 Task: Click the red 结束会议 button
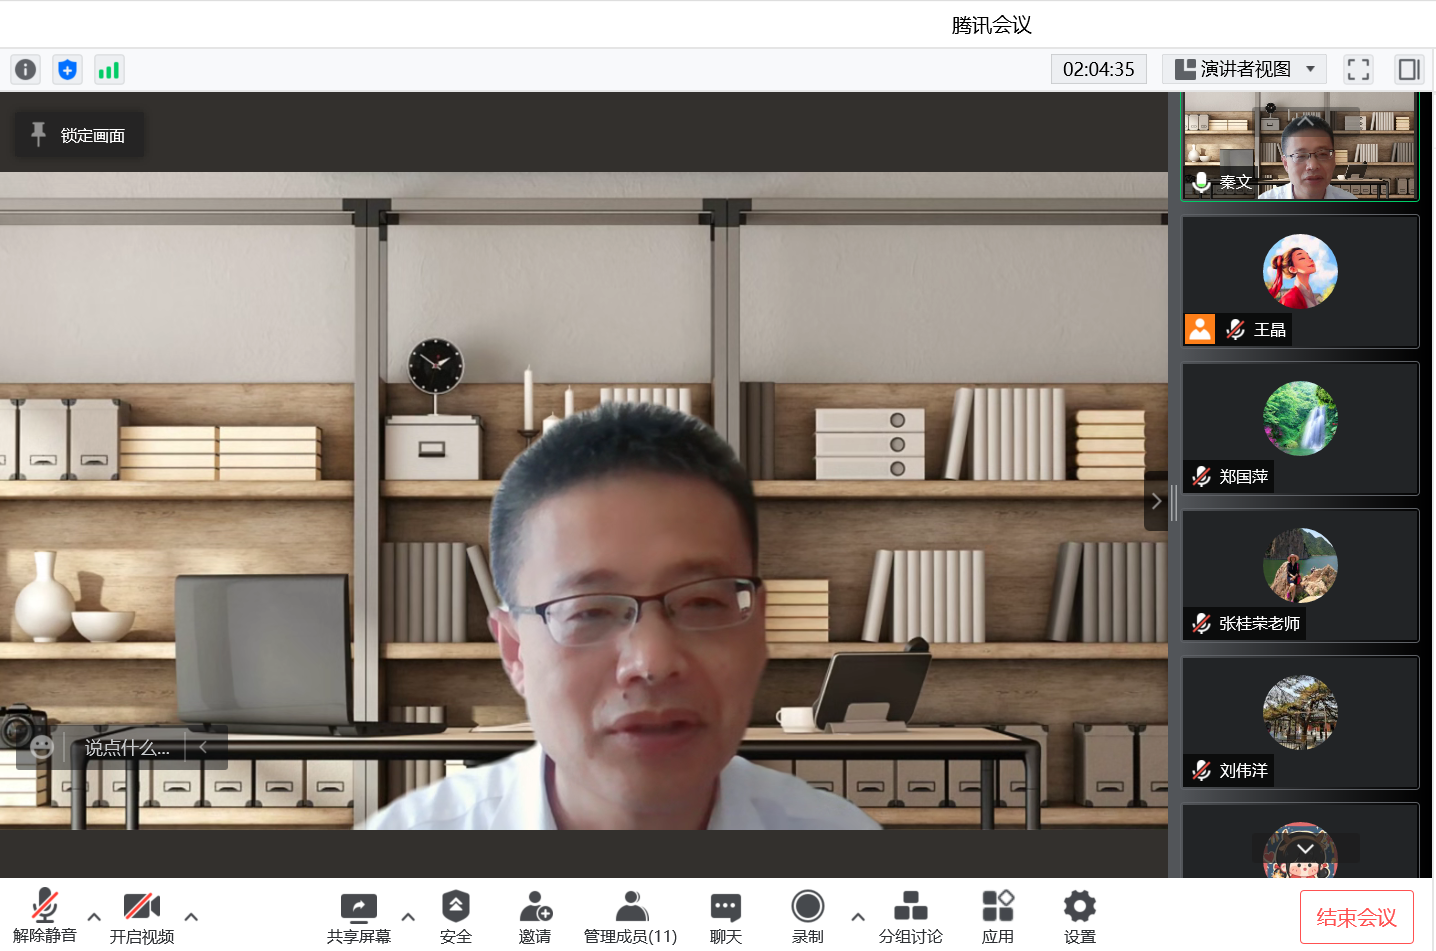[x=1356, y=917]
